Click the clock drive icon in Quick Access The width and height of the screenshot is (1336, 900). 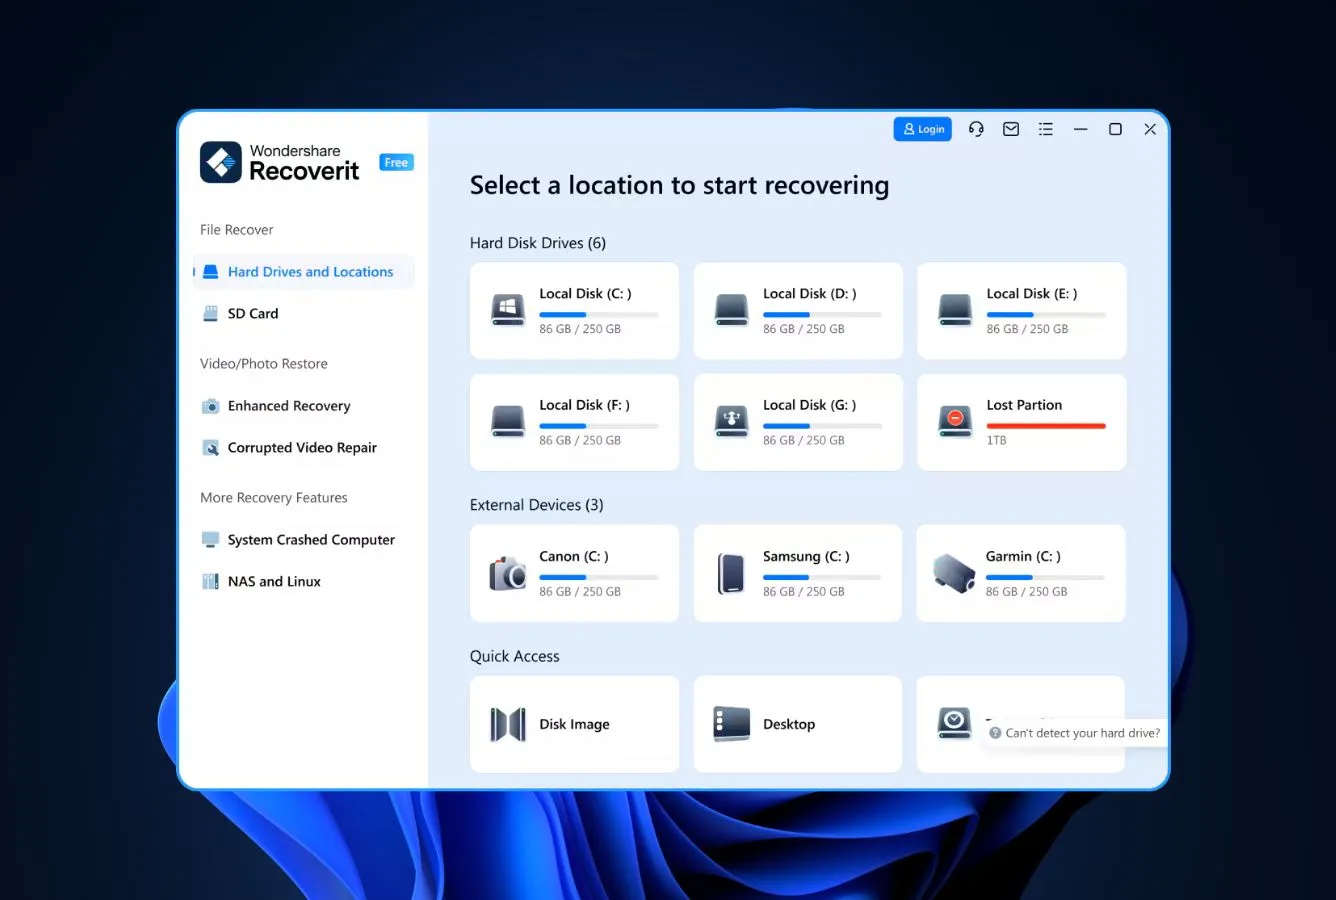(x=955, y=723)
